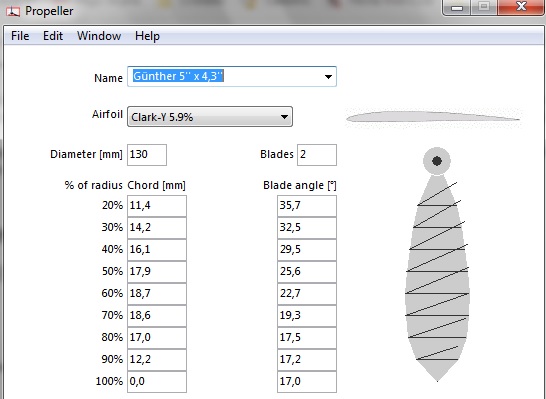The width and height of the screenshot is (546, 399).
Task: Open the Window menu
Action: pos(99,36)
